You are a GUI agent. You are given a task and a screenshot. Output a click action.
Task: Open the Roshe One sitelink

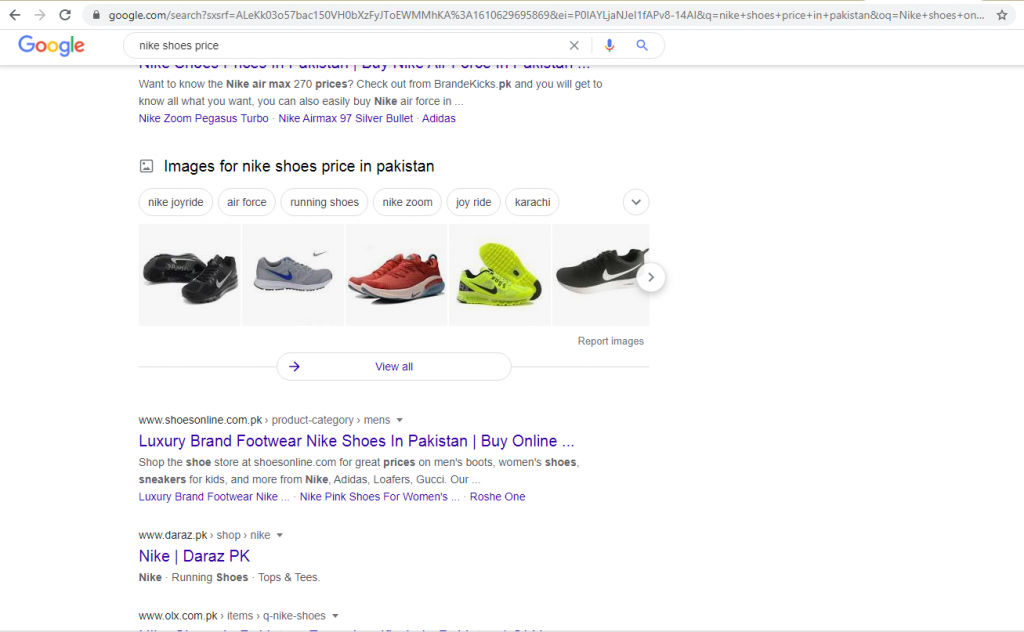[x=497, y=497]
